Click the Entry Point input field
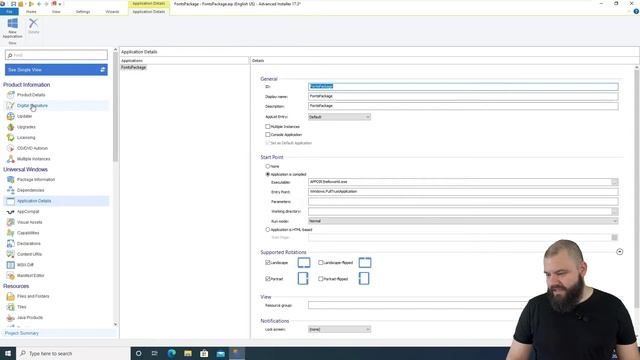The width and height of the screenshot is (640, 360). tap(463, 192)
